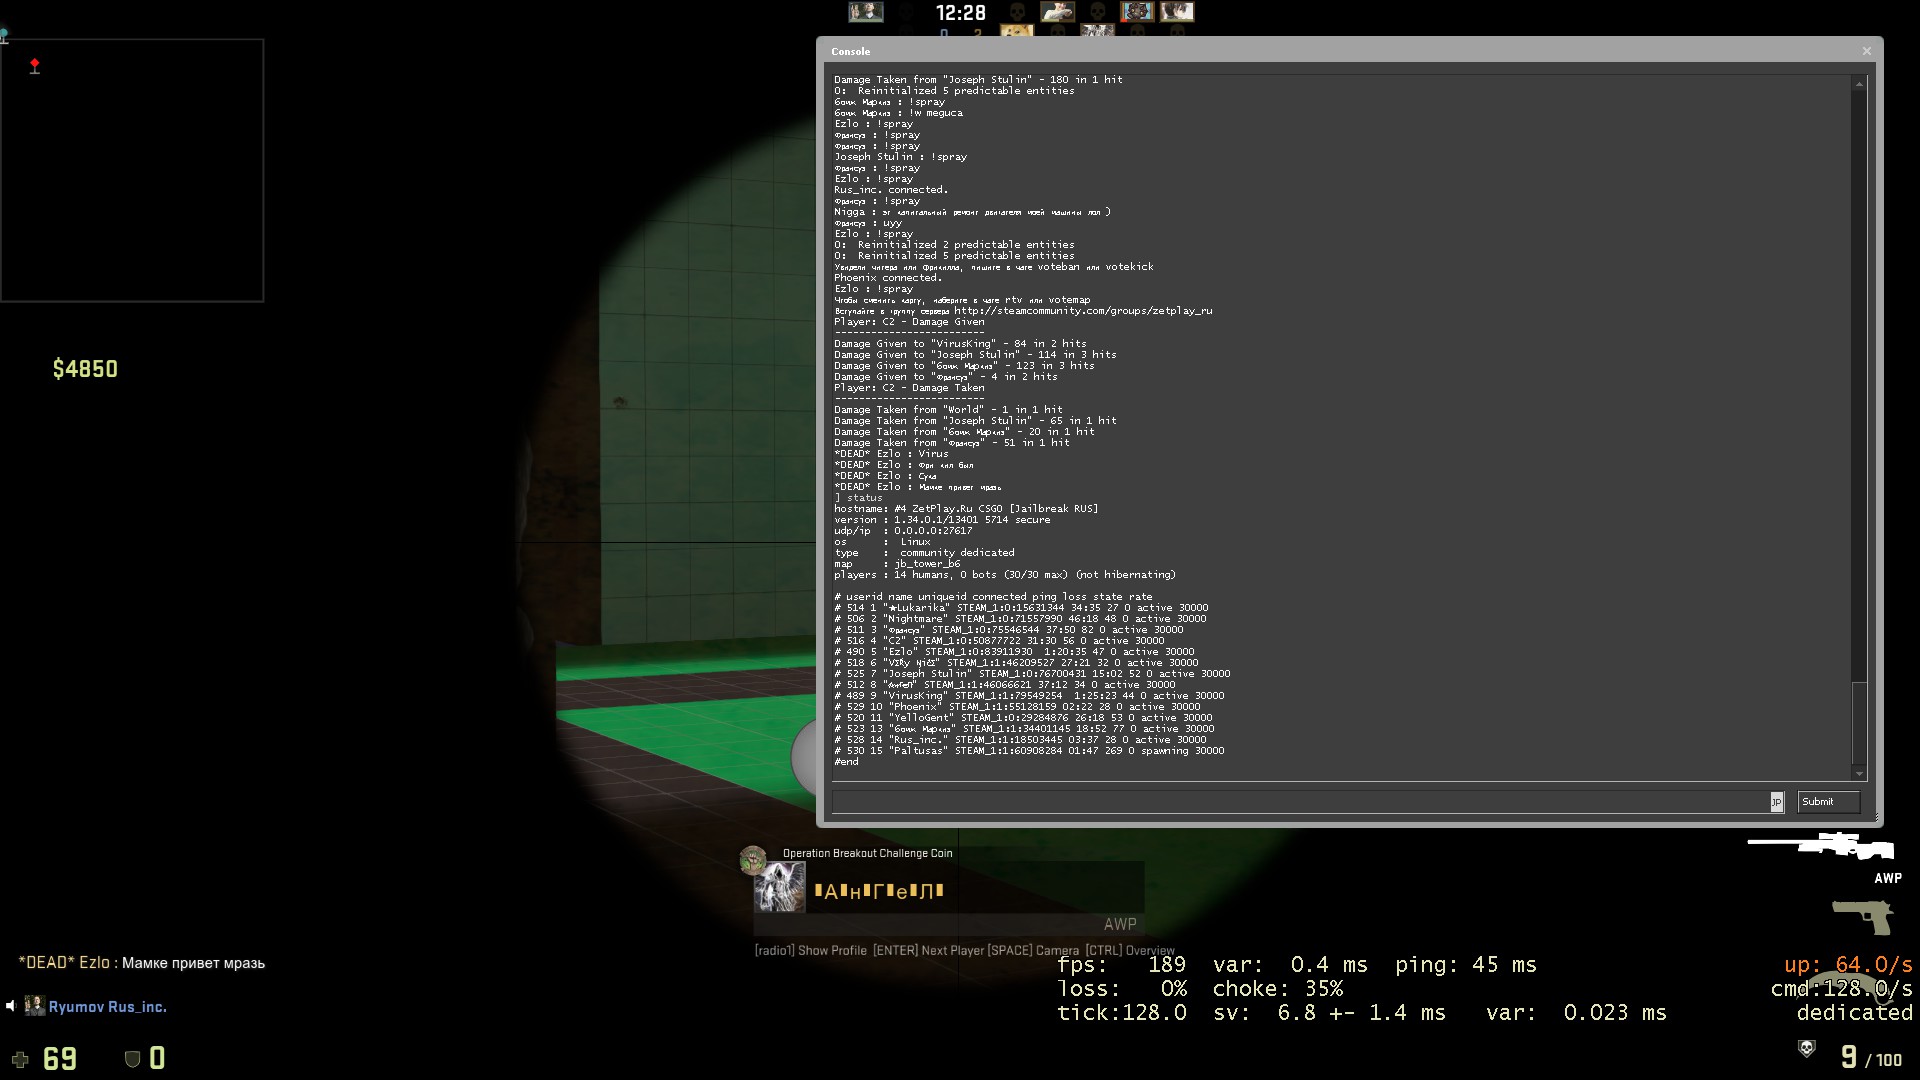Click the health cross icon

point(20,1059)
